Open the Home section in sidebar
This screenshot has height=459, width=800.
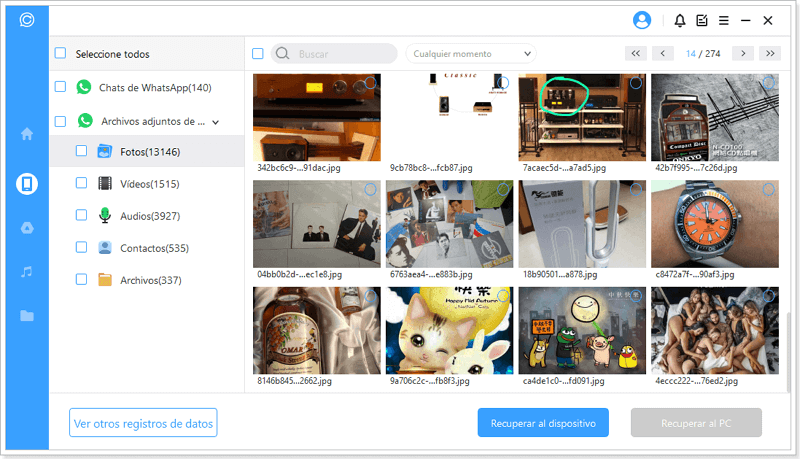pyautogui.click(x=27, y=133)
